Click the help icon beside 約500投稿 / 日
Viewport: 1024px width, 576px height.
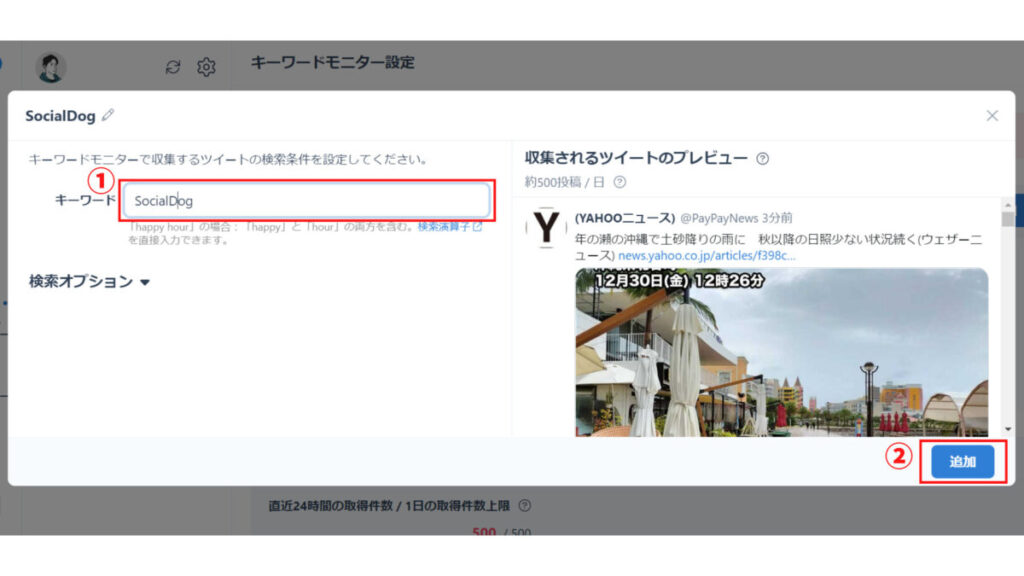[619, 182]
